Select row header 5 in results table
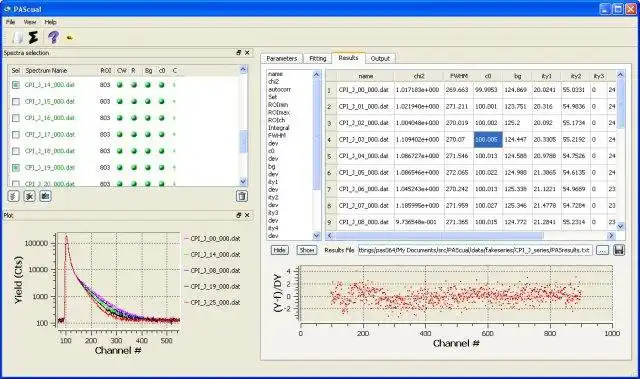Image resolution: width=640 pixels, height=379 pixels. (331, 156)
